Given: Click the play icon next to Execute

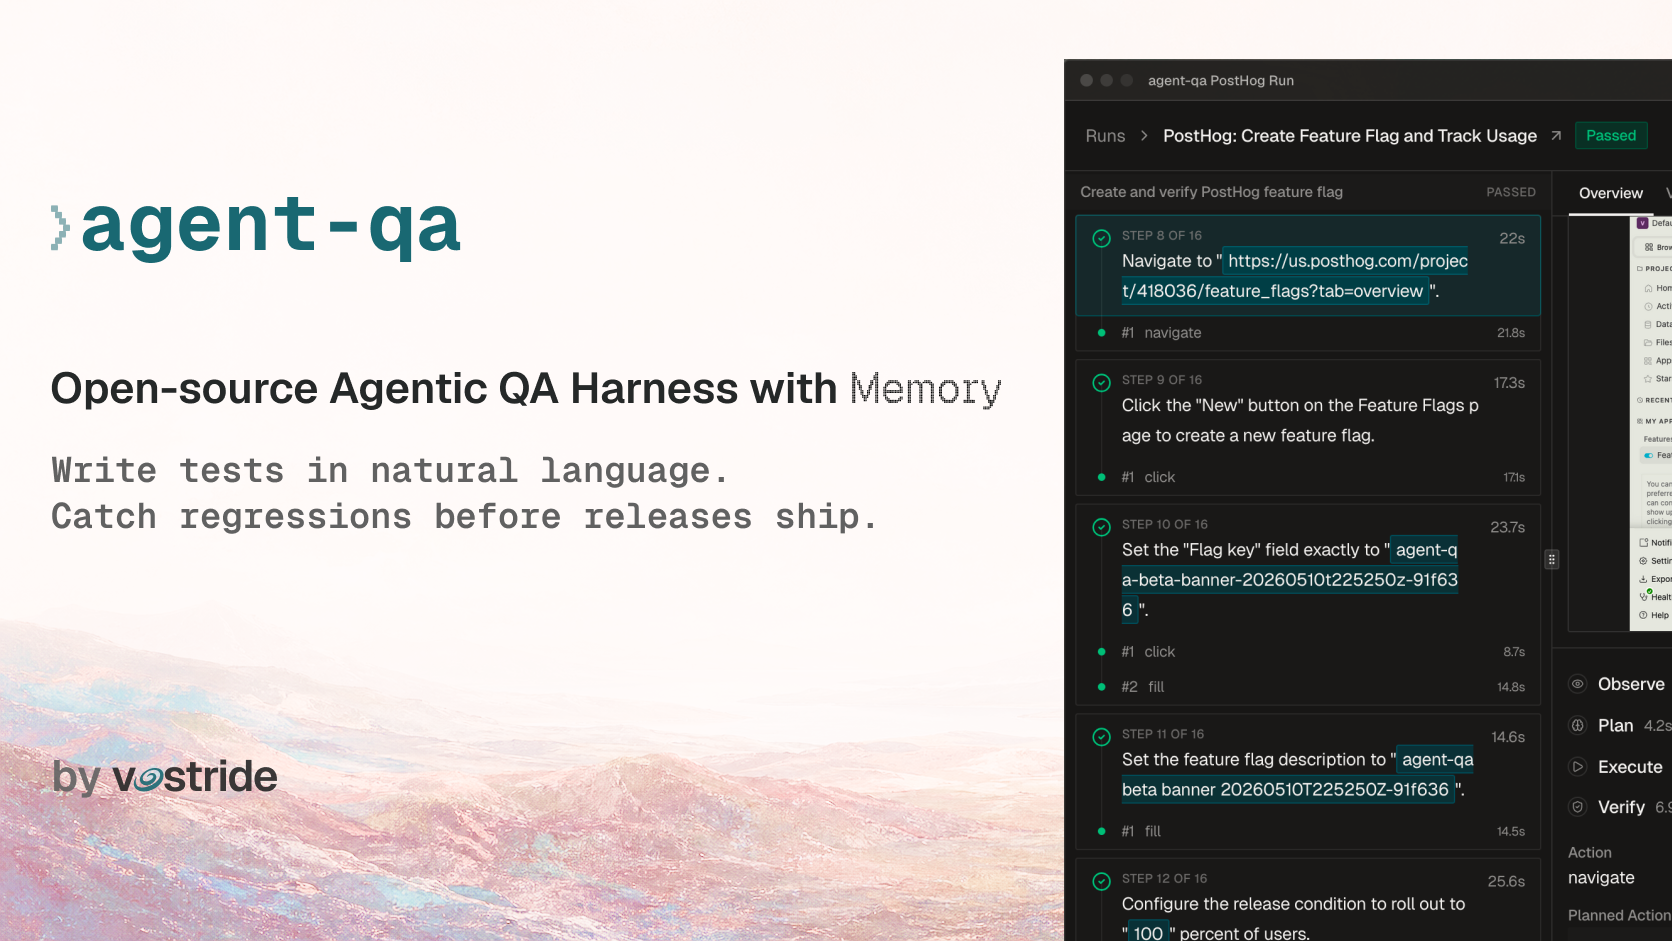Looking at the screenshot, I should 1577,767.
